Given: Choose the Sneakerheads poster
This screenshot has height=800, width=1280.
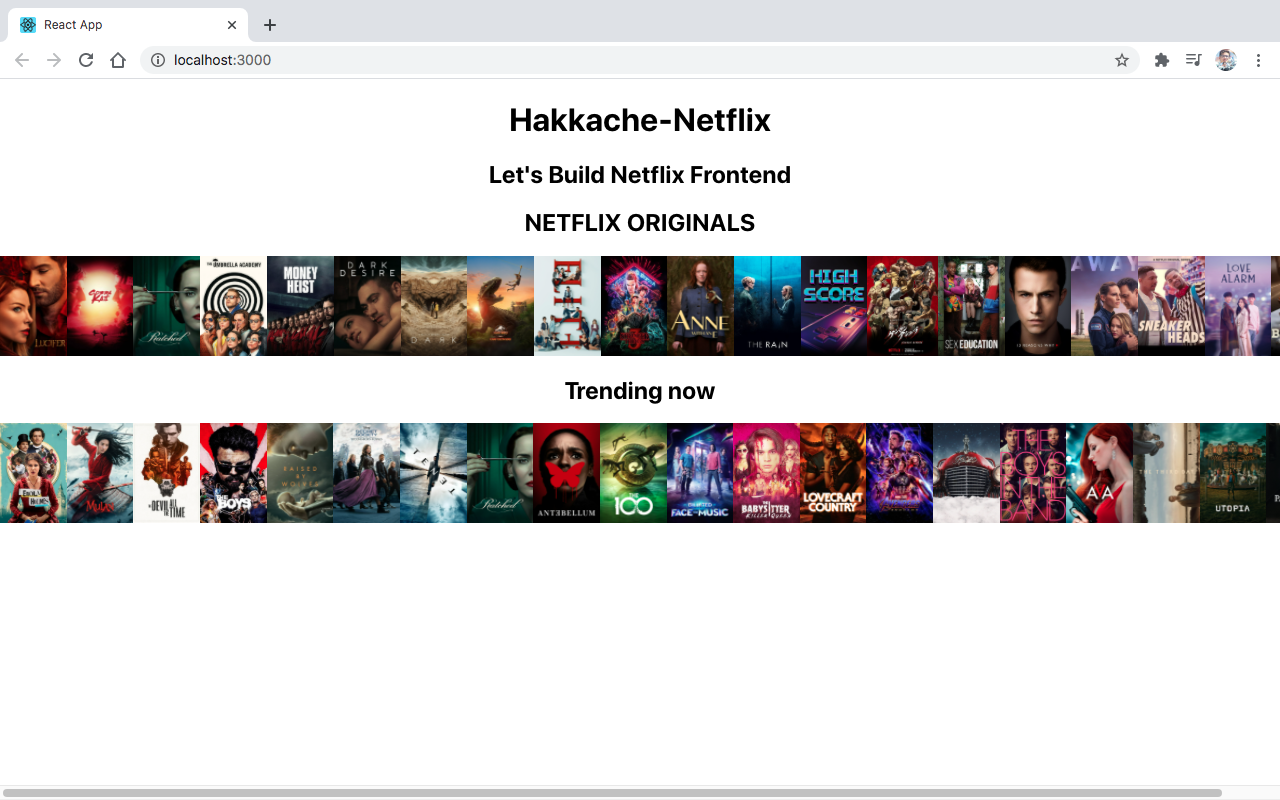Looking at the screenshot, I should coord(1171,306).
